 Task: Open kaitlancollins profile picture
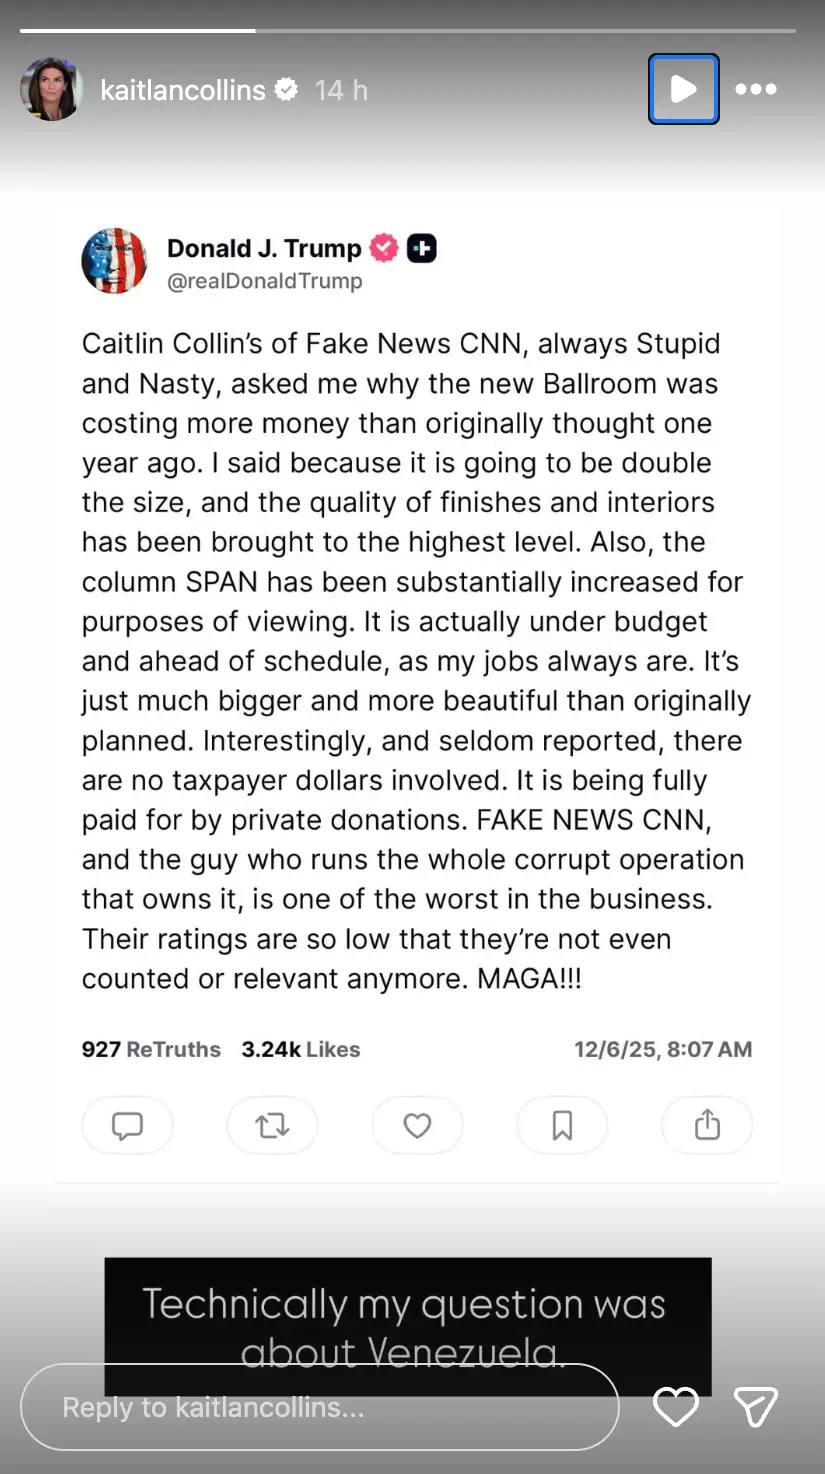click(52, 89)
